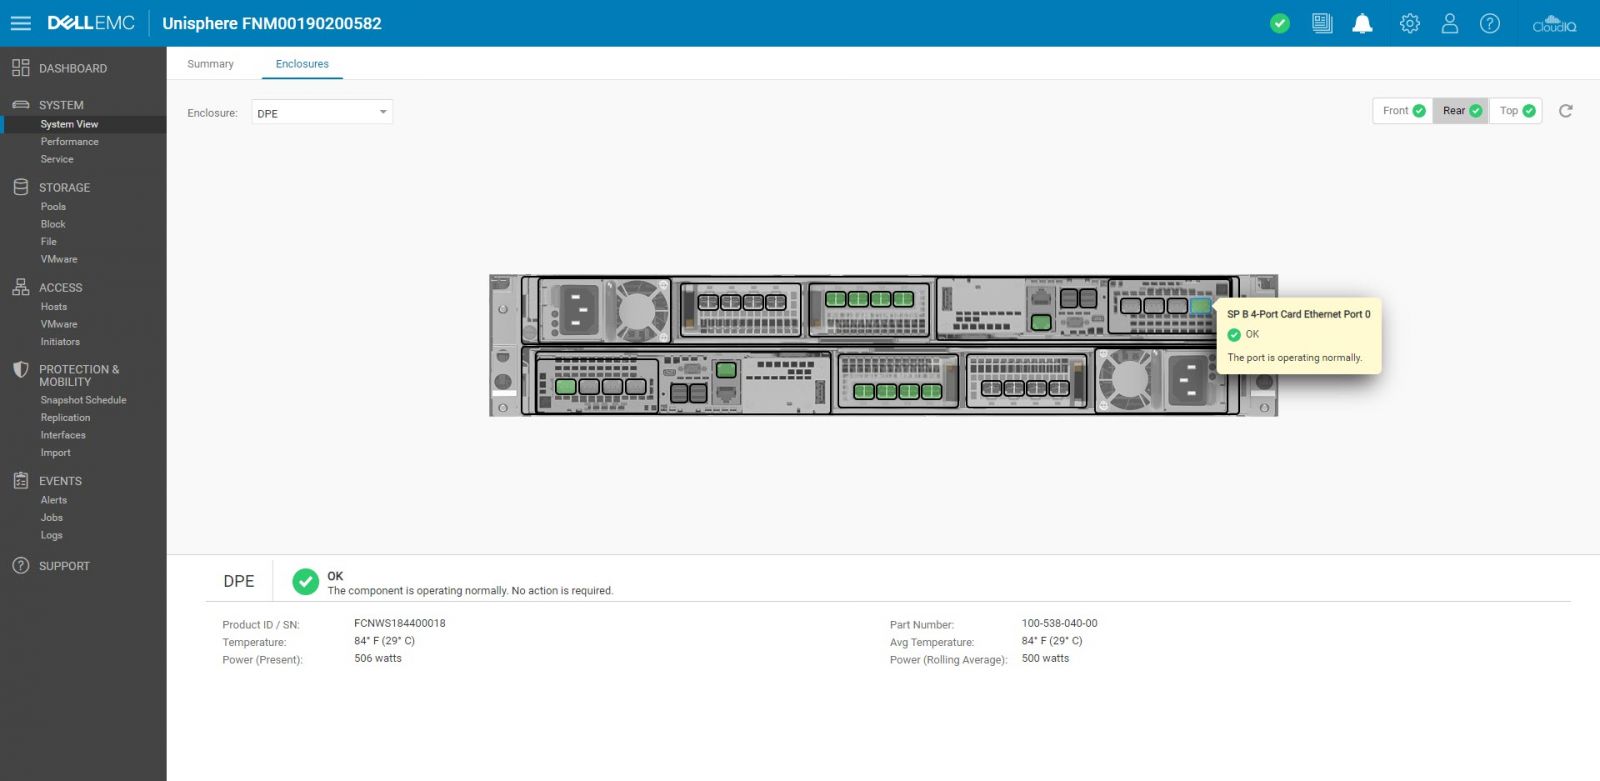Open the hamburger navigation menu
Screen dimensions: 1600x781
[x=21, y=23]
